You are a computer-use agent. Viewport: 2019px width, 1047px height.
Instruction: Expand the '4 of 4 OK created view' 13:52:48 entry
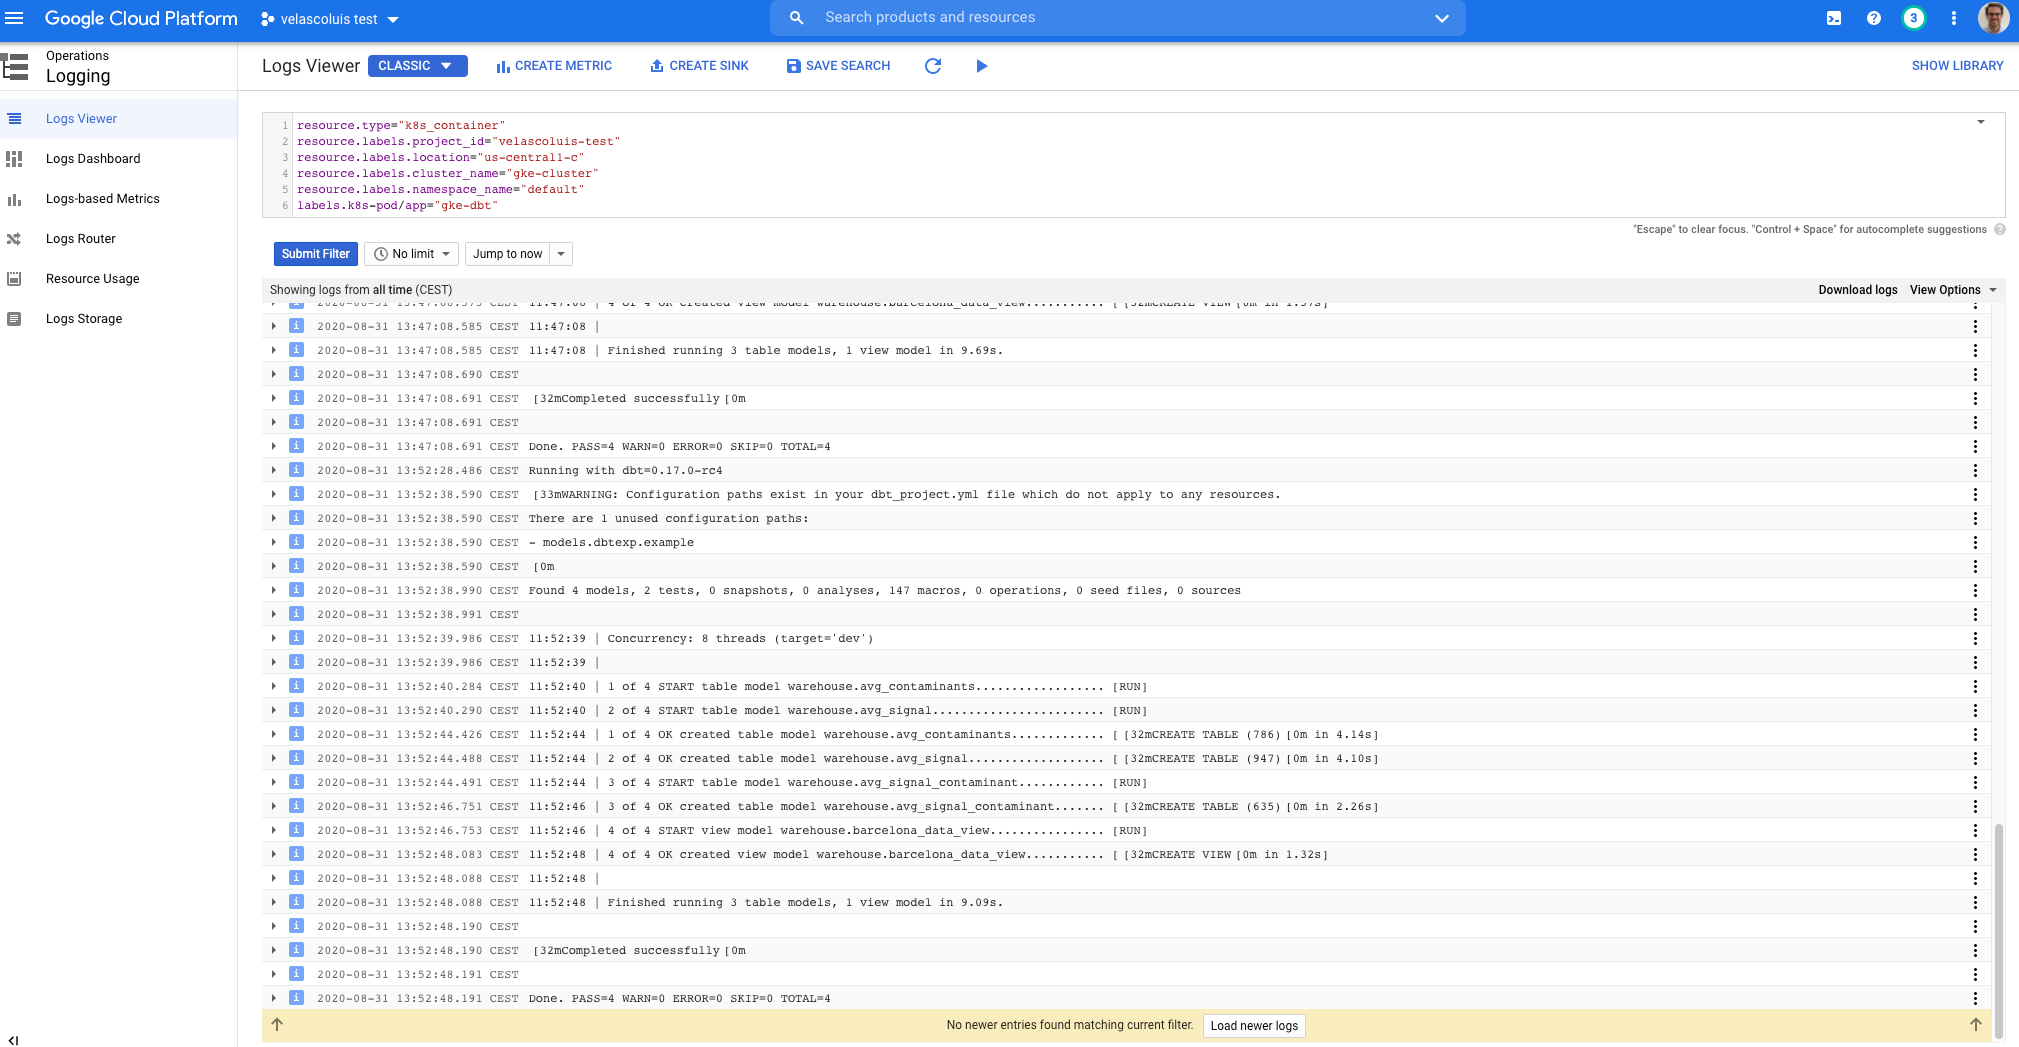[274, 854]
